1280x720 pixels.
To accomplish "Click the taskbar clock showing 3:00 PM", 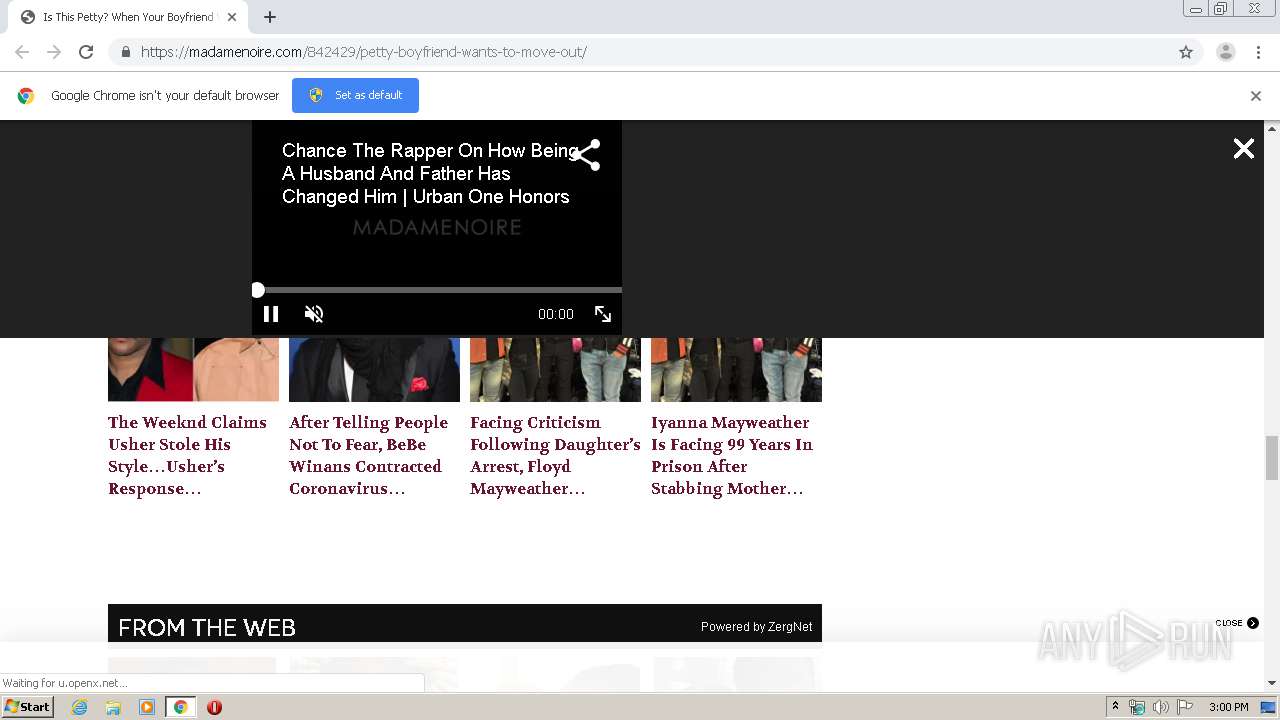I will click(x=1228, y=707).
